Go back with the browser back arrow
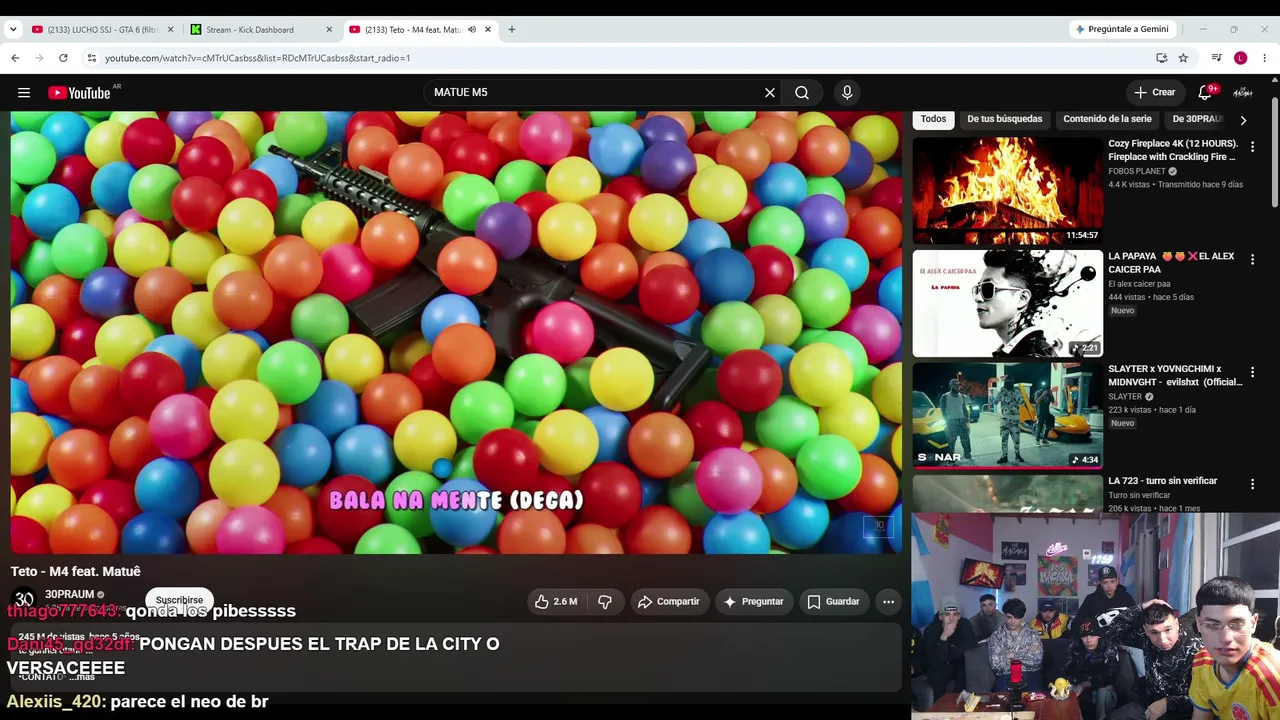1280x720 pixels. click(15, 58)
